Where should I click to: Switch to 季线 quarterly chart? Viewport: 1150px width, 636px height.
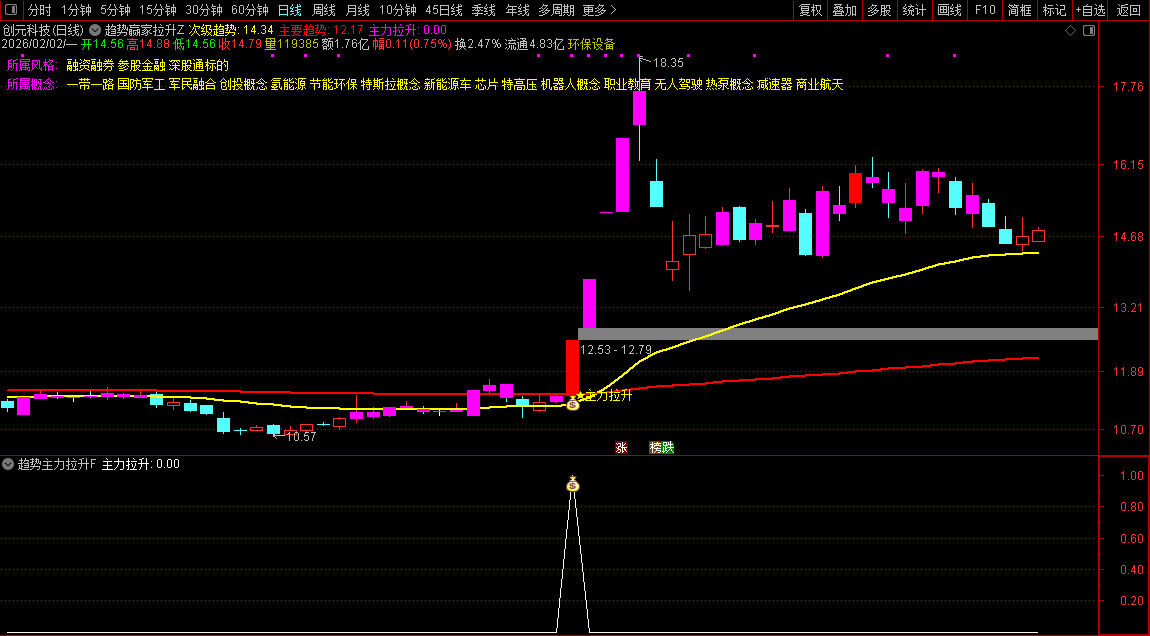[x=483, y=10]
